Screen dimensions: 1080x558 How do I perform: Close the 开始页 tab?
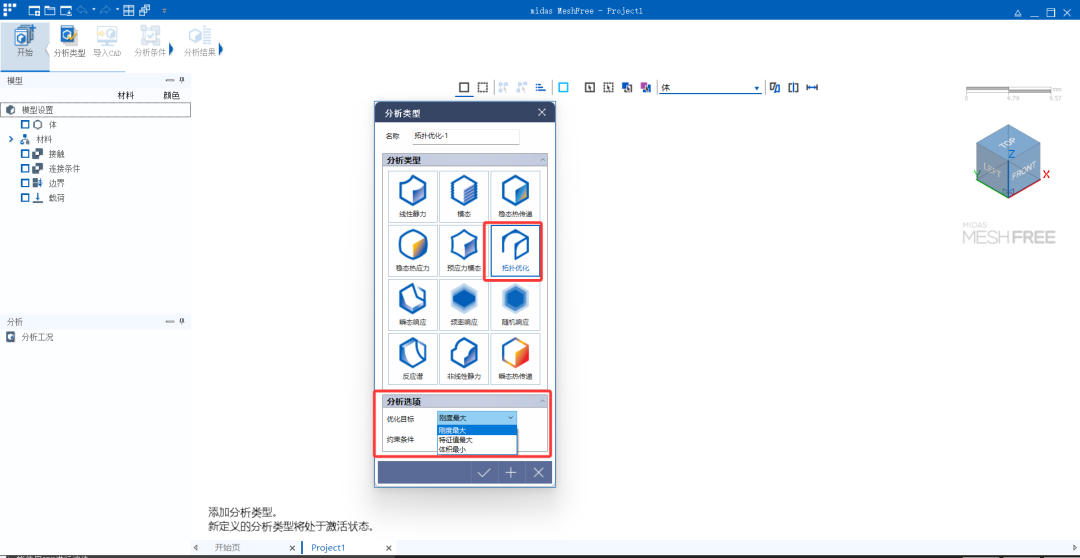click(x=292, y=548)
